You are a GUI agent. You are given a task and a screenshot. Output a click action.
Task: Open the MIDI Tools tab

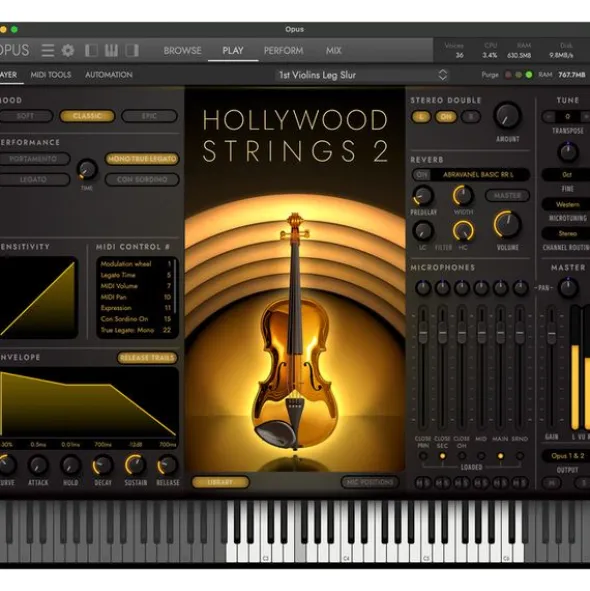click(51, 75)
